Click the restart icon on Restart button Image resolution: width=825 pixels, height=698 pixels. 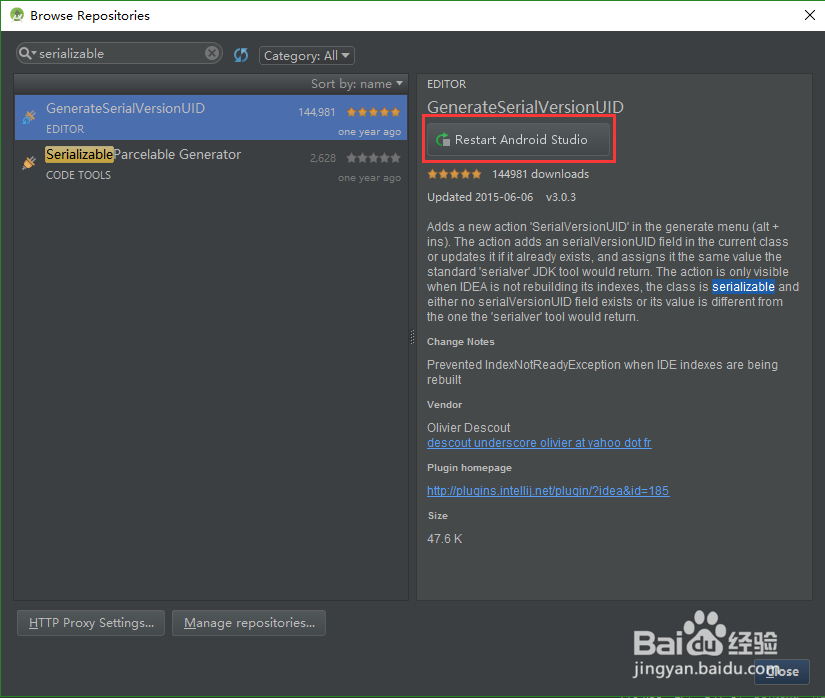point(443,139)
